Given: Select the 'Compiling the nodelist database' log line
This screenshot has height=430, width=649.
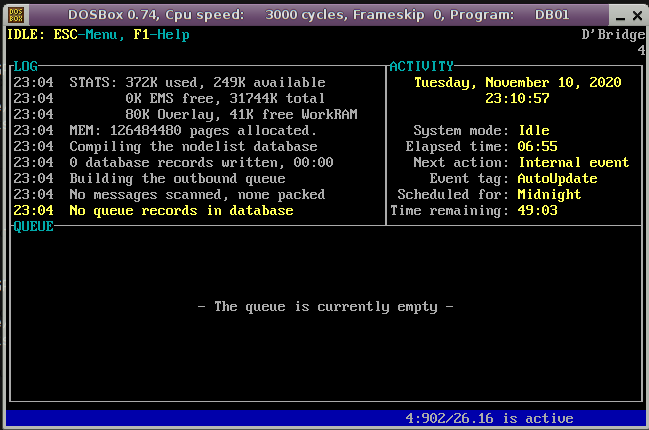Looking at the screenshot, I should 193,146.
